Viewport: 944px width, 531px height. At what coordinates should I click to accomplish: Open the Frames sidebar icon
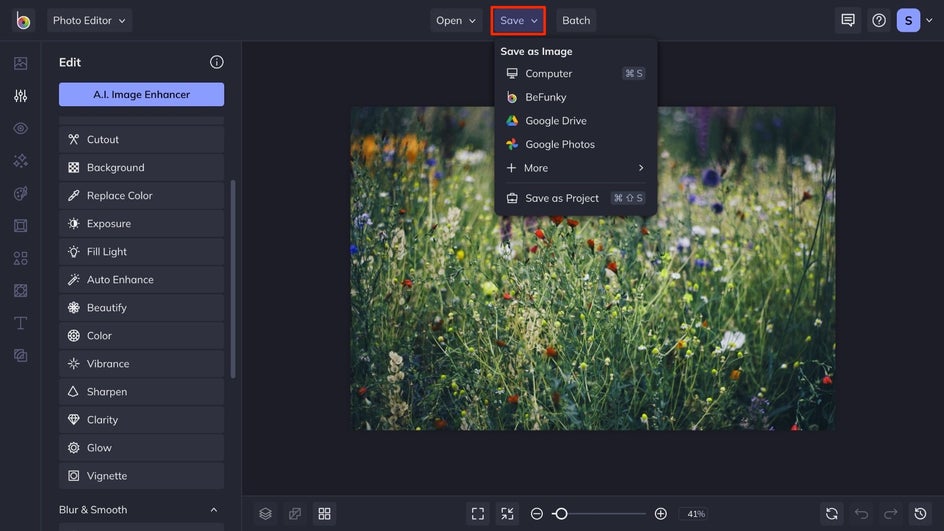pos(20,226)
